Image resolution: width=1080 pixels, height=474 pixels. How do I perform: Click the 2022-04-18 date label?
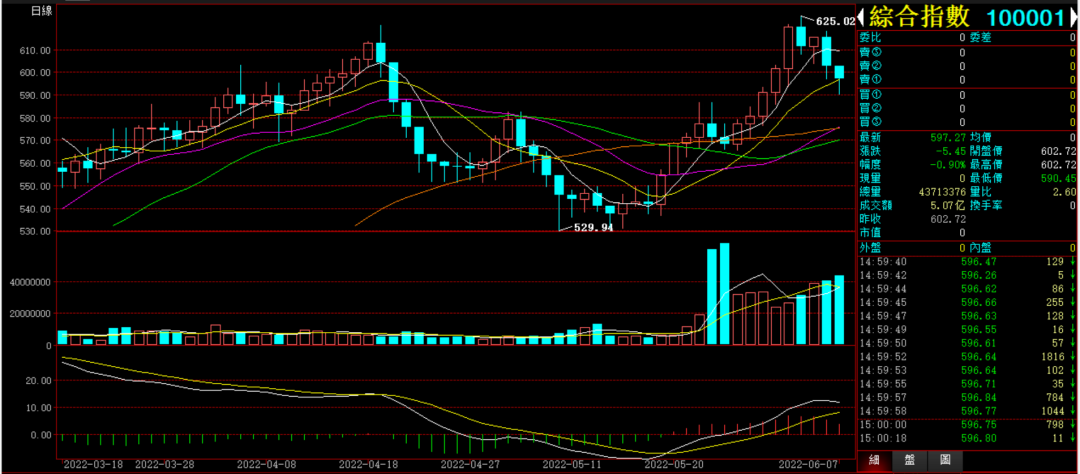click(366, 465)
